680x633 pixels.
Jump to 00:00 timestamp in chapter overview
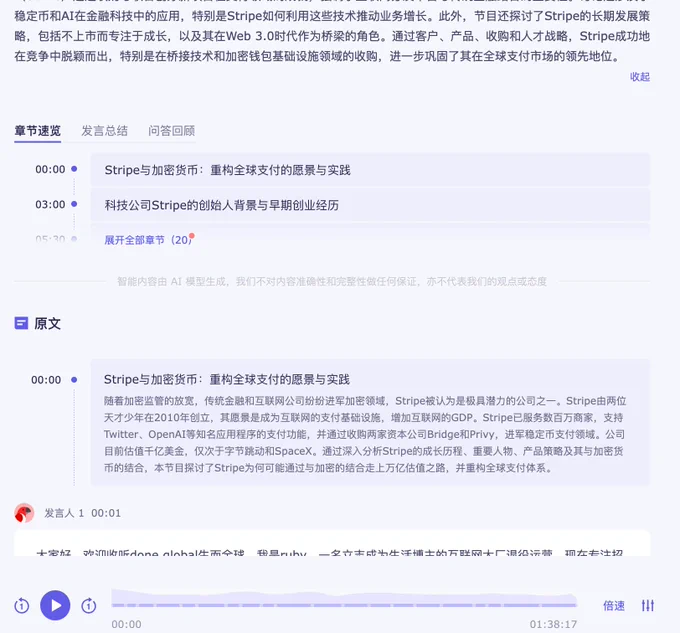(x=50, y=170)
